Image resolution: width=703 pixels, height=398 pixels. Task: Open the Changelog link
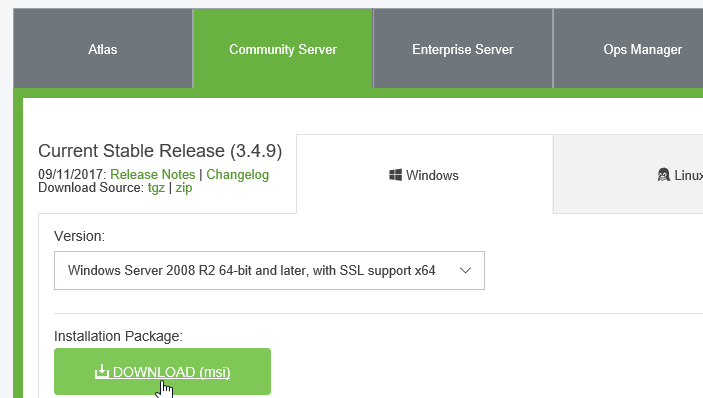click(238, 174)
